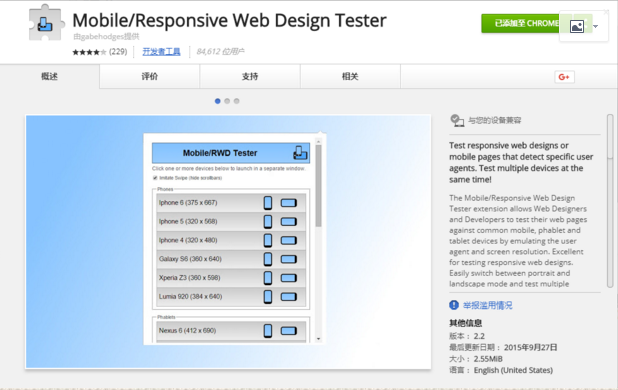This screenshot has height=390, width=618.
Task: Launch Xperia Z3 in portrait mode
Action: coord(268,278)
